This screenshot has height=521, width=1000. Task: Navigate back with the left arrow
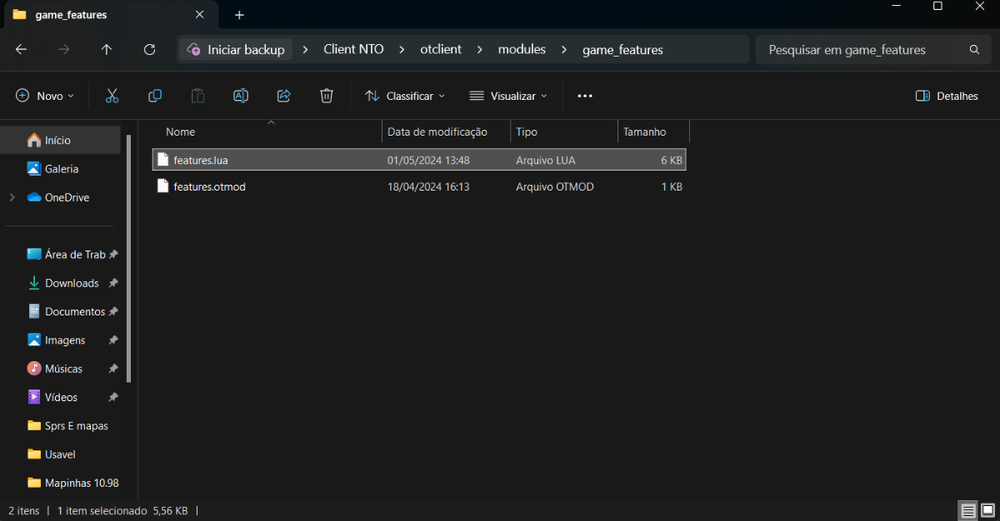tap(21, 50)
